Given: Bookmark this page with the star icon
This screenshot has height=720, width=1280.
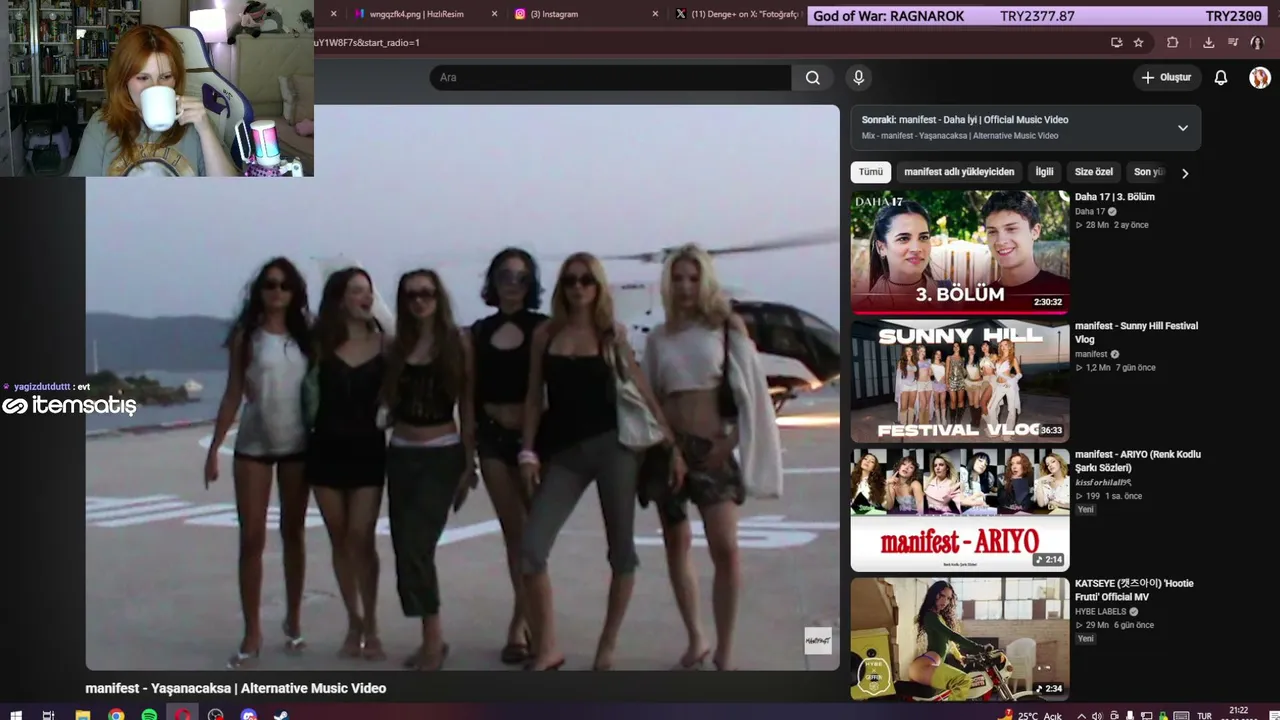Looking at the screenshot, I should (1138, 43).
